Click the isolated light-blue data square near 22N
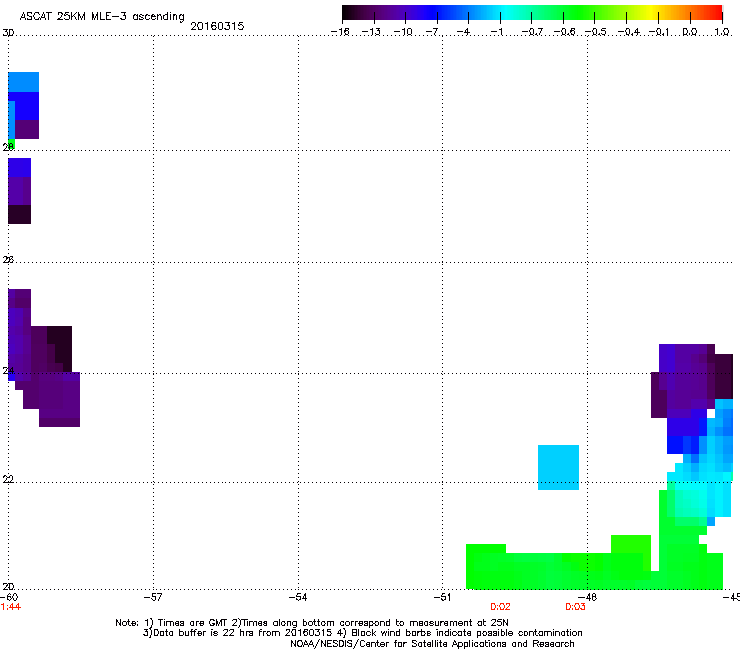Viewport: 740px width, 650px height. point(558,467)
